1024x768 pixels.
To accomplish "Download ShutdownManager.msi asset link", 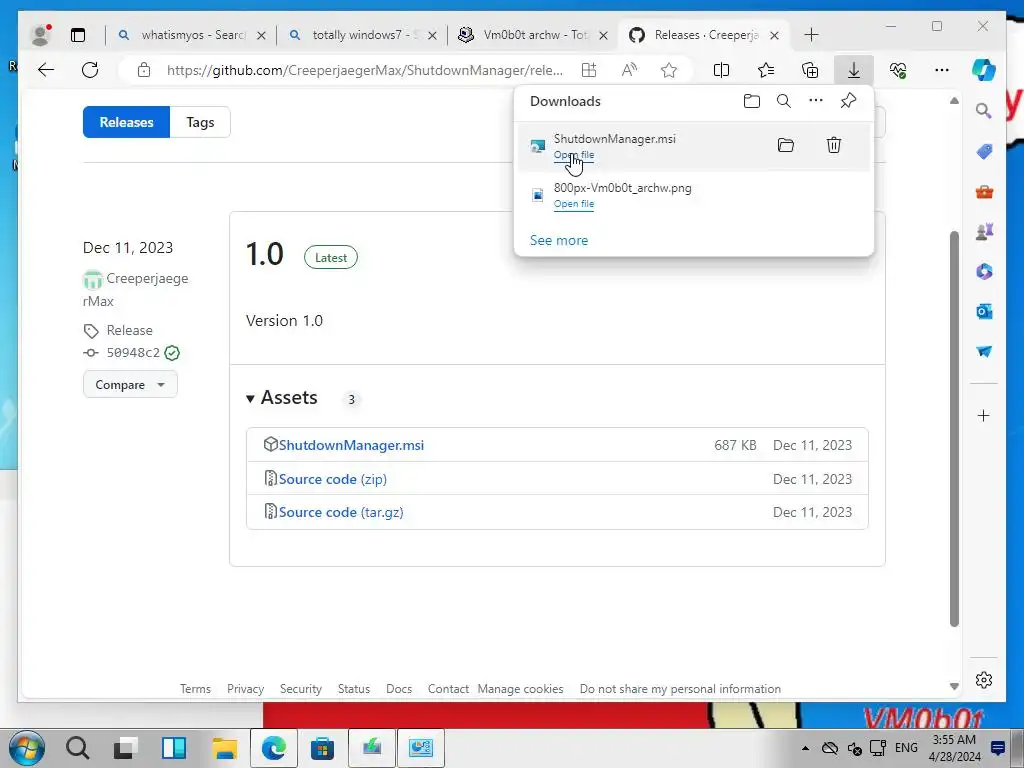I will (x=351, y=445).
